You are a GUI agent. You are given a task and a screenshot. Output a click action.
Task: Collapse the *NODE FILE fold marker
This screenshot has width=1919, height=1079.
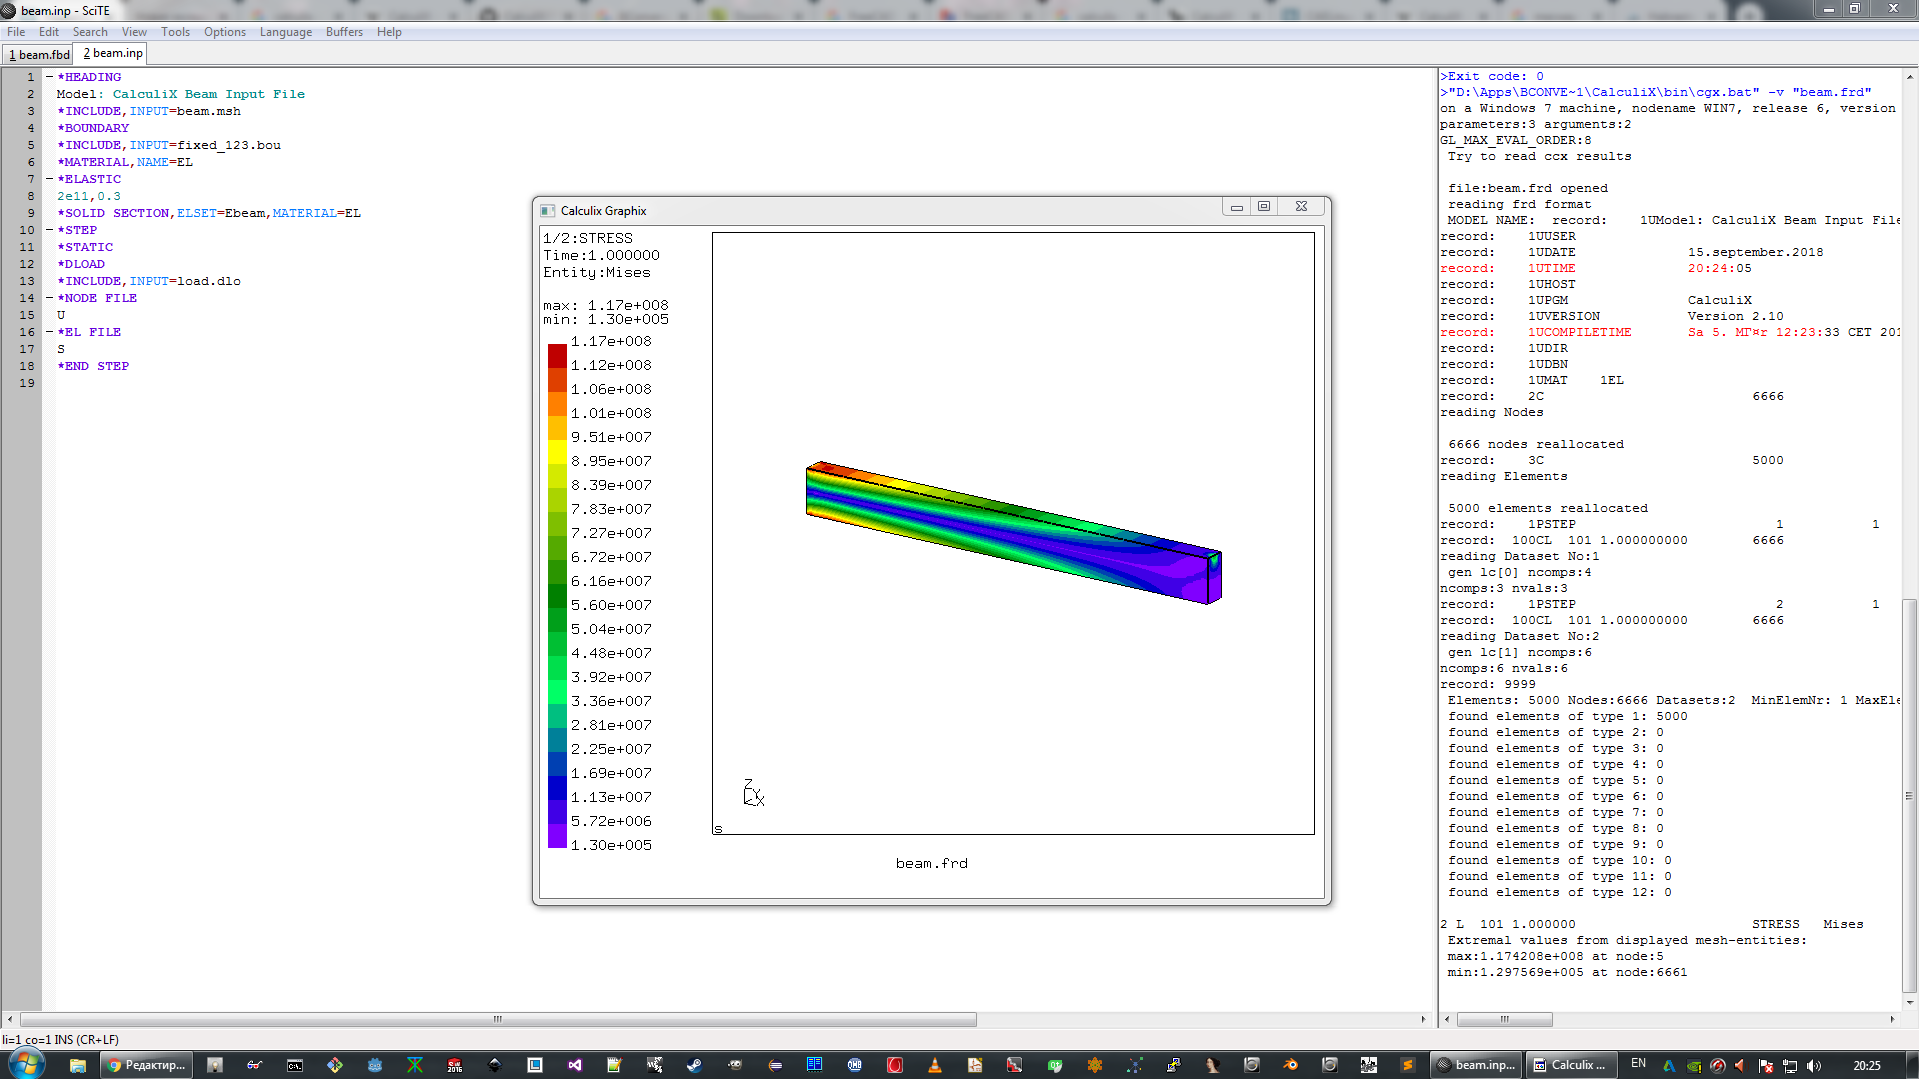49,298
